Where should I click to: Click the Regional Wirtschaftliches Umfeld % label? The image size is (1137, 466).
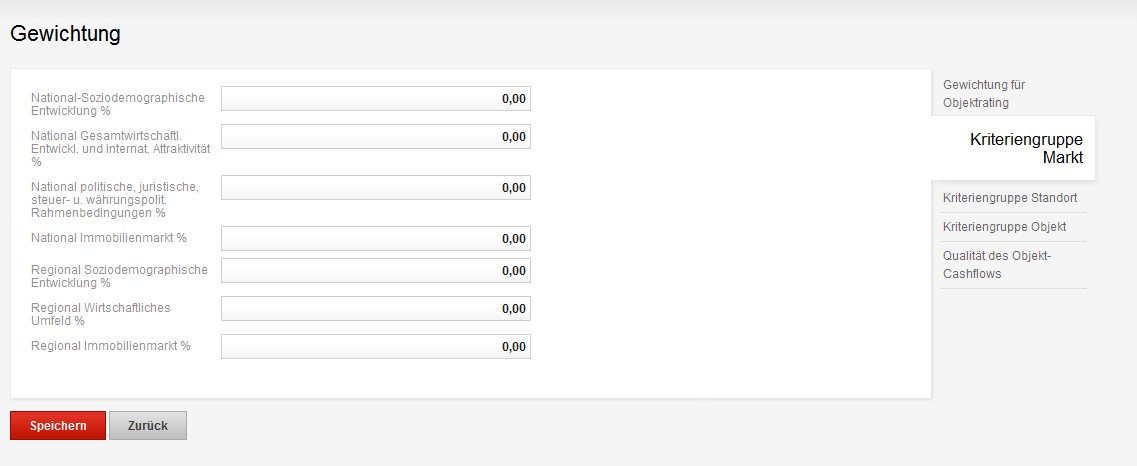point(100,314)
